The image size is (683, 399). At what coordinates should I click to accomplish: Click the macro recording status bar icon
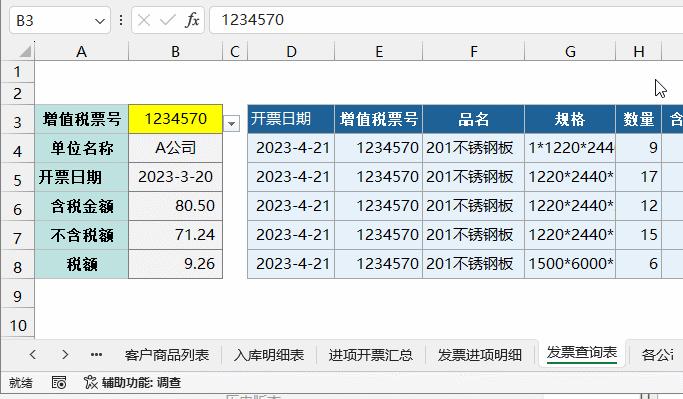(59, 382)
